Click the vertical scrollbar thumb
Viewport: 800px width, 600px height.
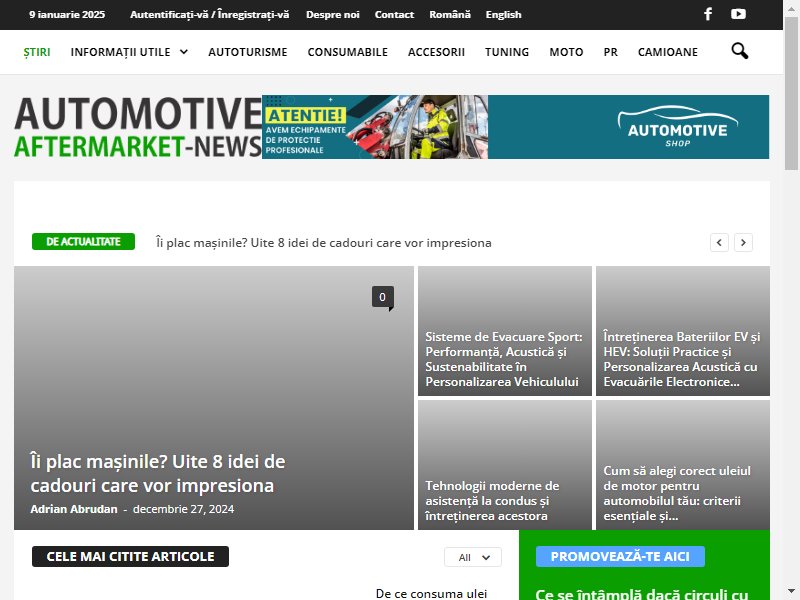[x=791, y=94]
